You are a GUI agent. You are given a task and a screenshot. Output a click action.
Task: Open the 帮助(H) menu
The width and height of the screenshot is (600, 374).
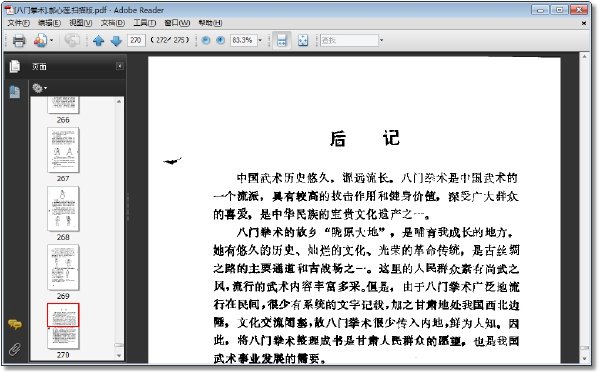210,23
